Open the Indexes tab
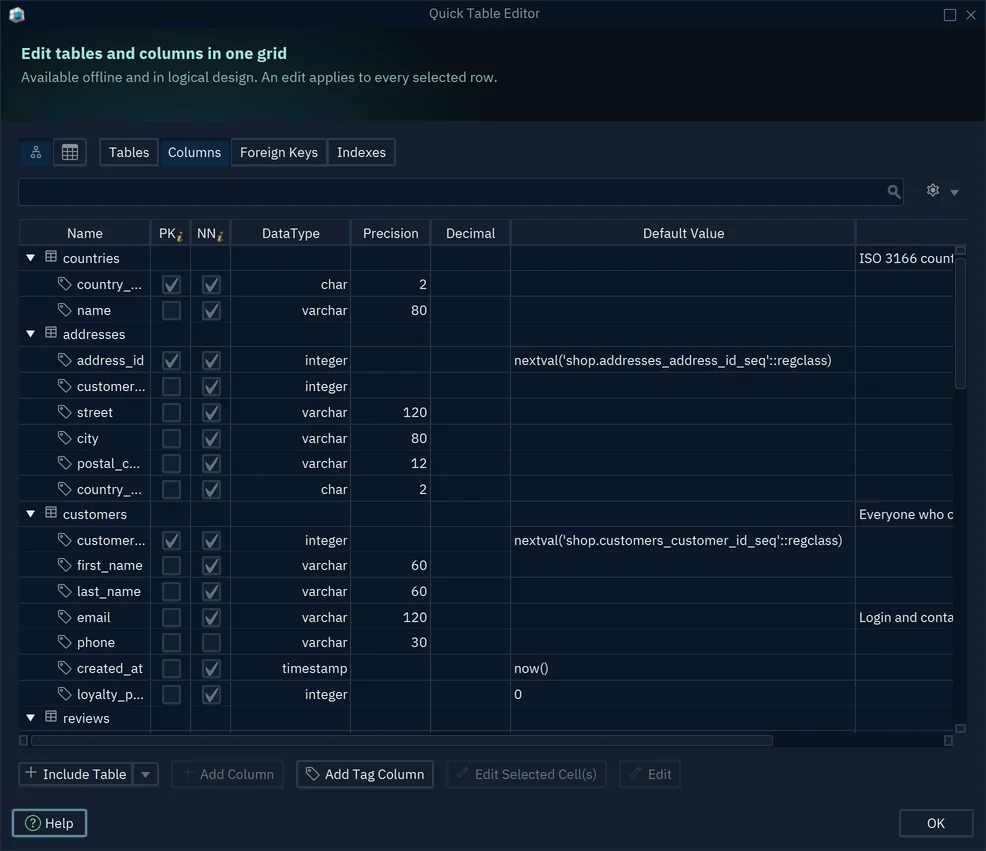Image resolution: width=986 pixels, height=851 pixels. pos(361,152)
